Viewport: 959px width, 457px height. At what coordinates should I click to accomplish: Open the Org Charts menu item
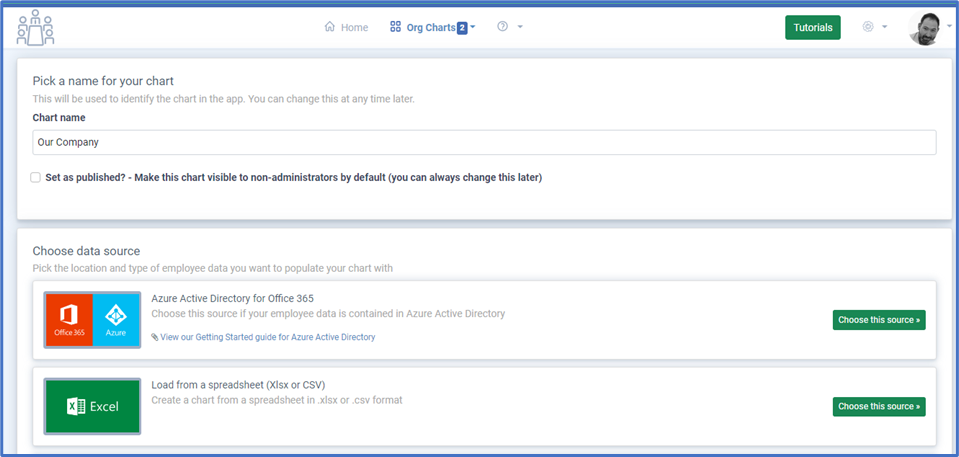click(x=430, y=27)
